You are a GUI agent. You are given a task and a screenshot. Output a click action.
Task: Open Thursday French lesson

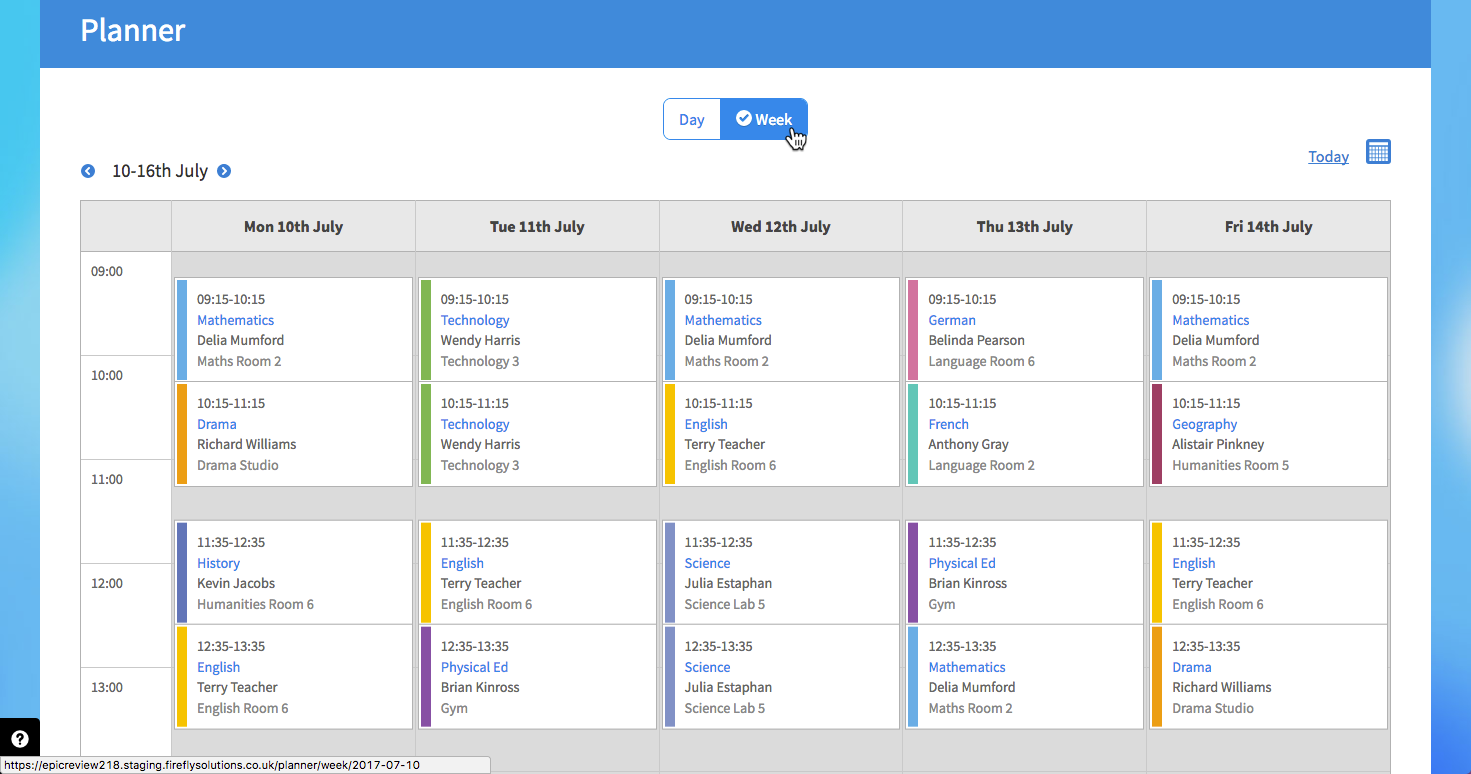[948, 424]
